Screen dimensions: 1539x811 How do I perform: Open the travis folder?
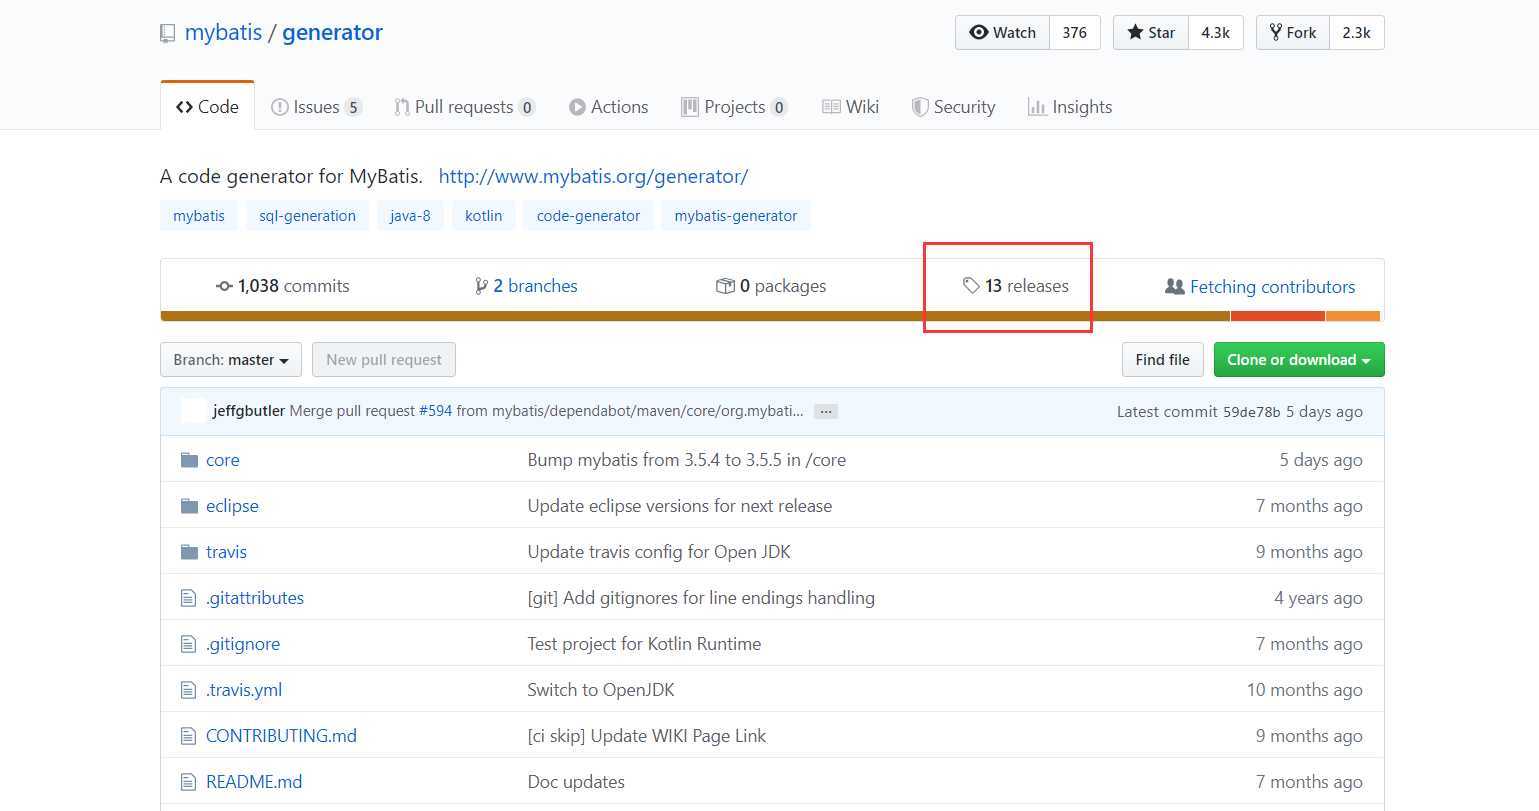[226, 552]
